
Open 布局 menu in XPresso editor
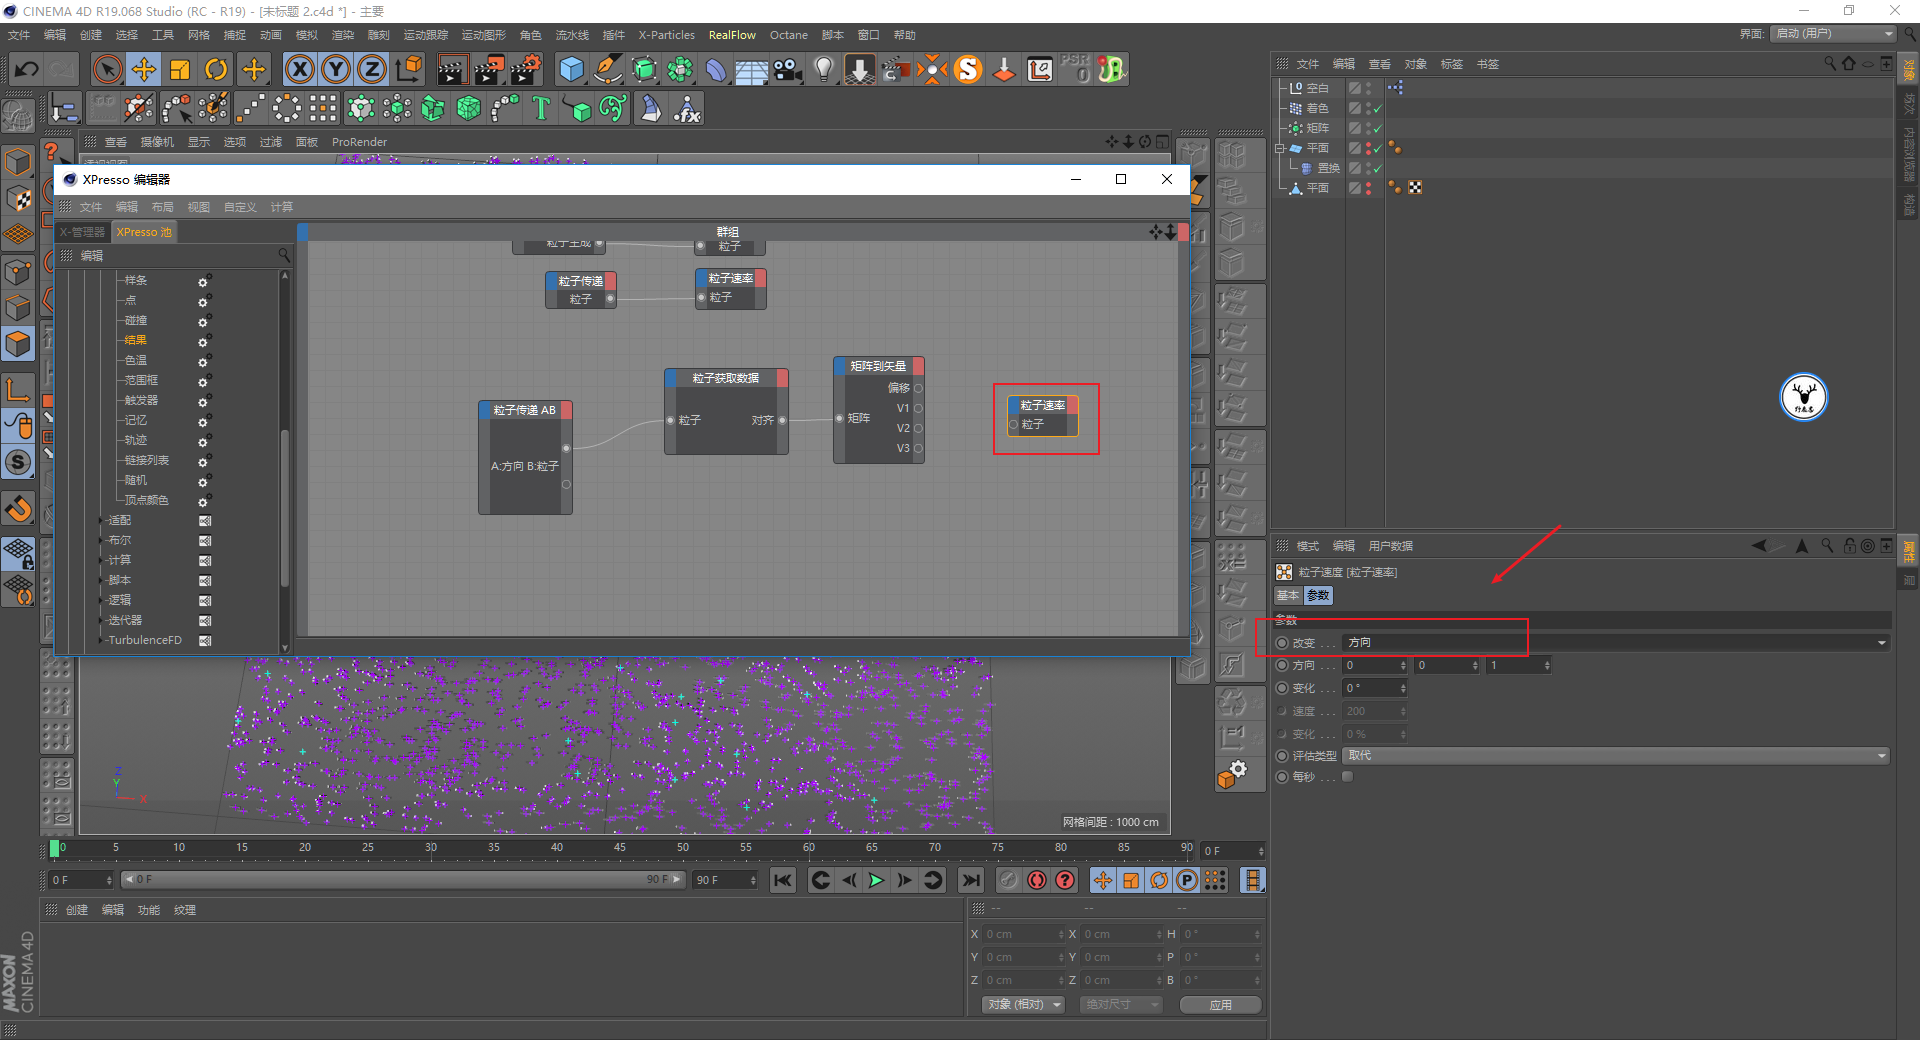[162, 207]
